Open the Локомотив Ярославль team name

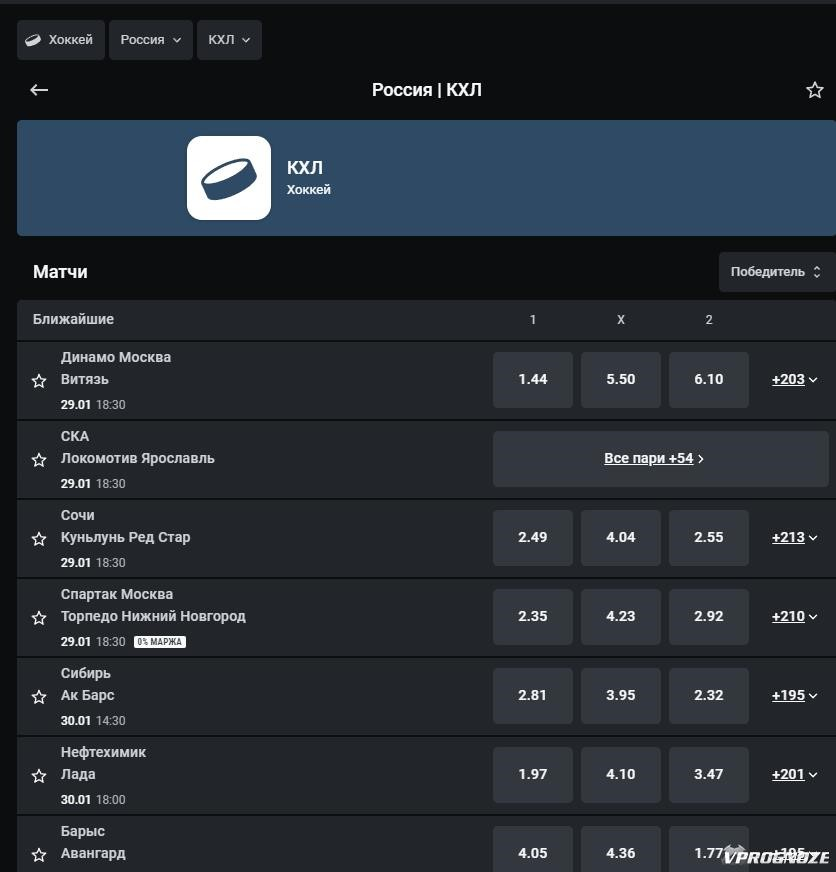click(x=137, y=458)
